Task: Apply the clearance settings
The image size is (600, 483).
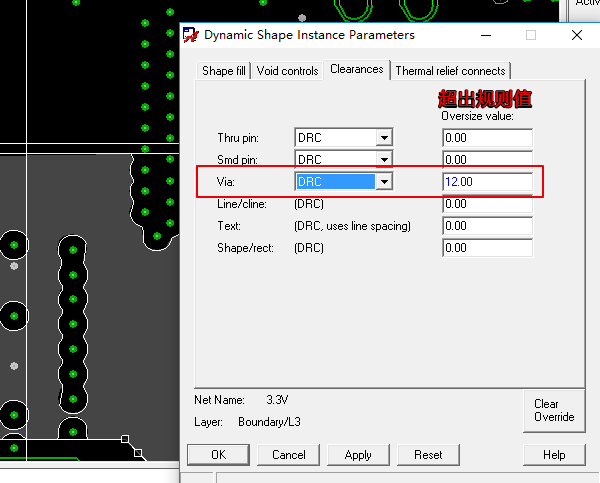Action: 358,454
